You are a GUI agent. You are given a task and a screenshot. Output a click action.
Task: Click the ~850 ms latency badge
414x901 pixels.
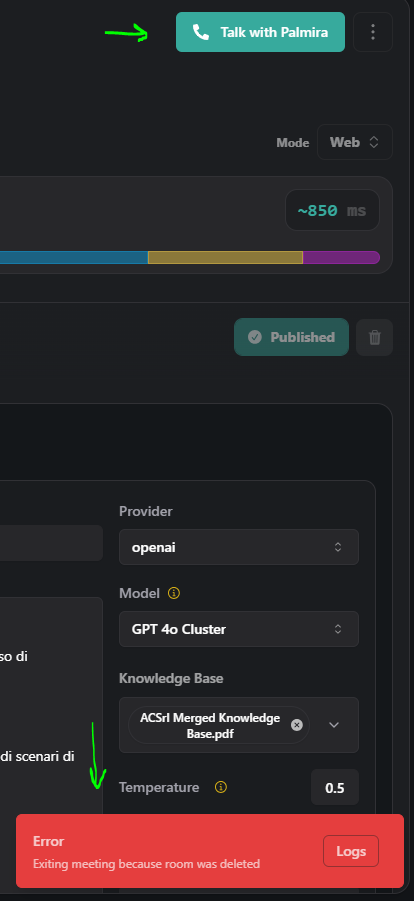[332, 210]
